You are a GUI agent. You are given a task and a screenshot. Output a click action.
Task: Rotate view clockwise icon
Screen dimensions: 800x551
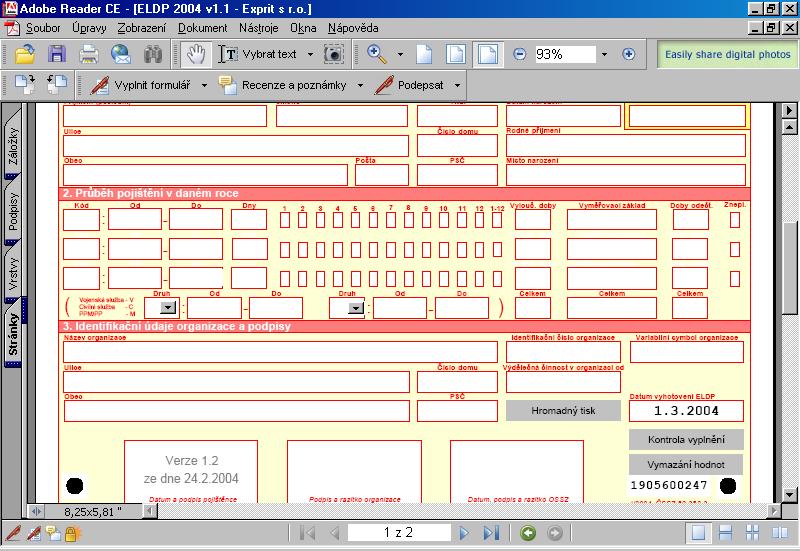(24, 84)
